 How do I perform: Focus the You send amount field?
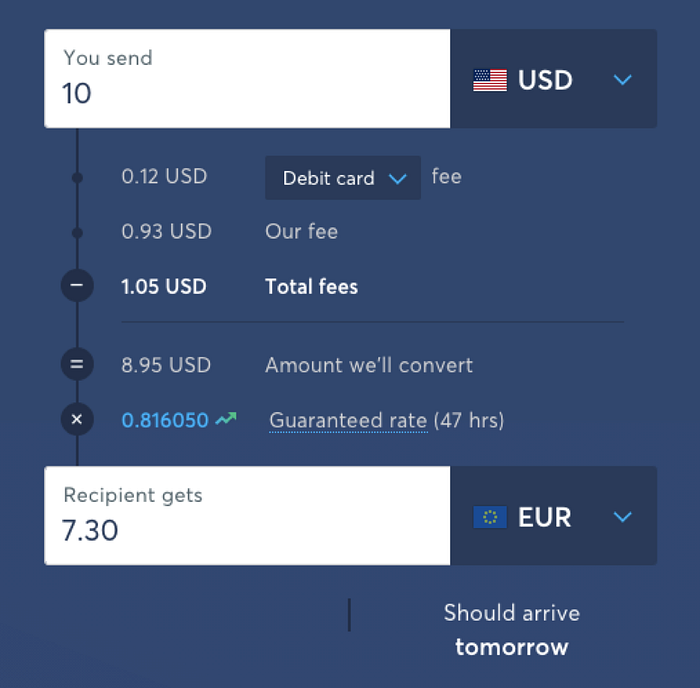pyautogui.click(x=247, y=79)
